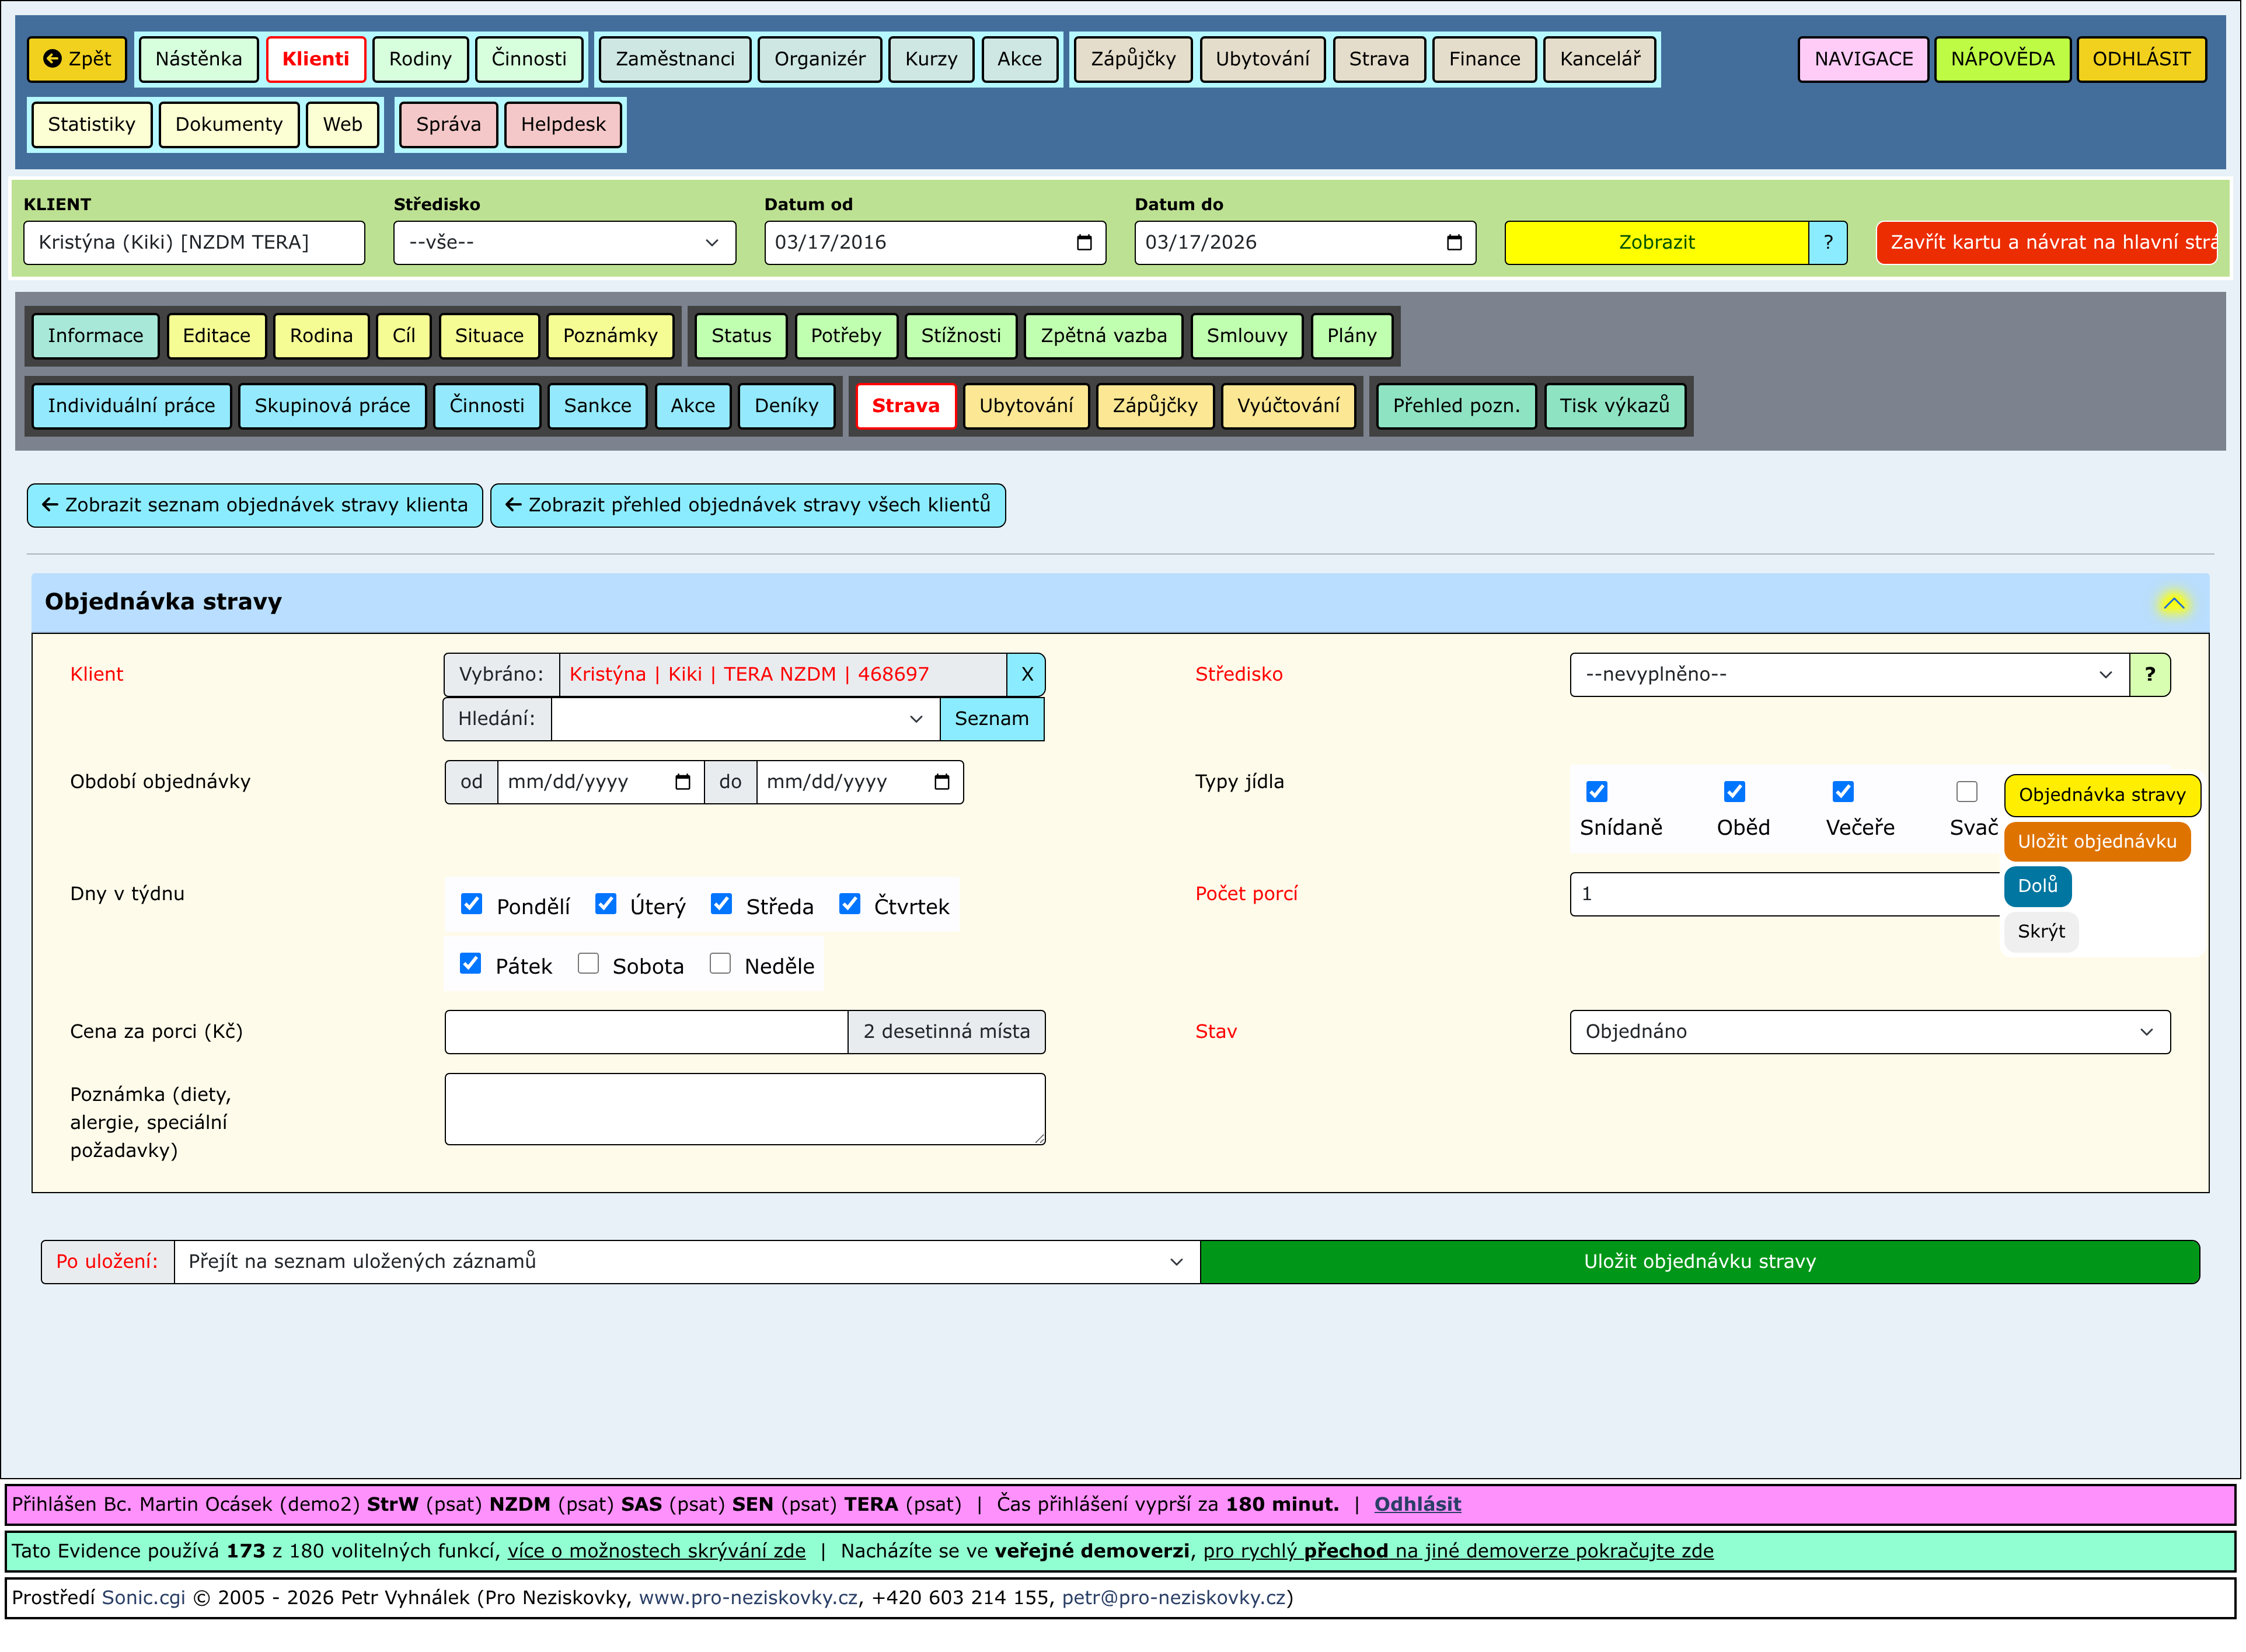Click the help question mark beside Středisko dropdown
This screenshot has height=1652, width=2246.
2150,675
